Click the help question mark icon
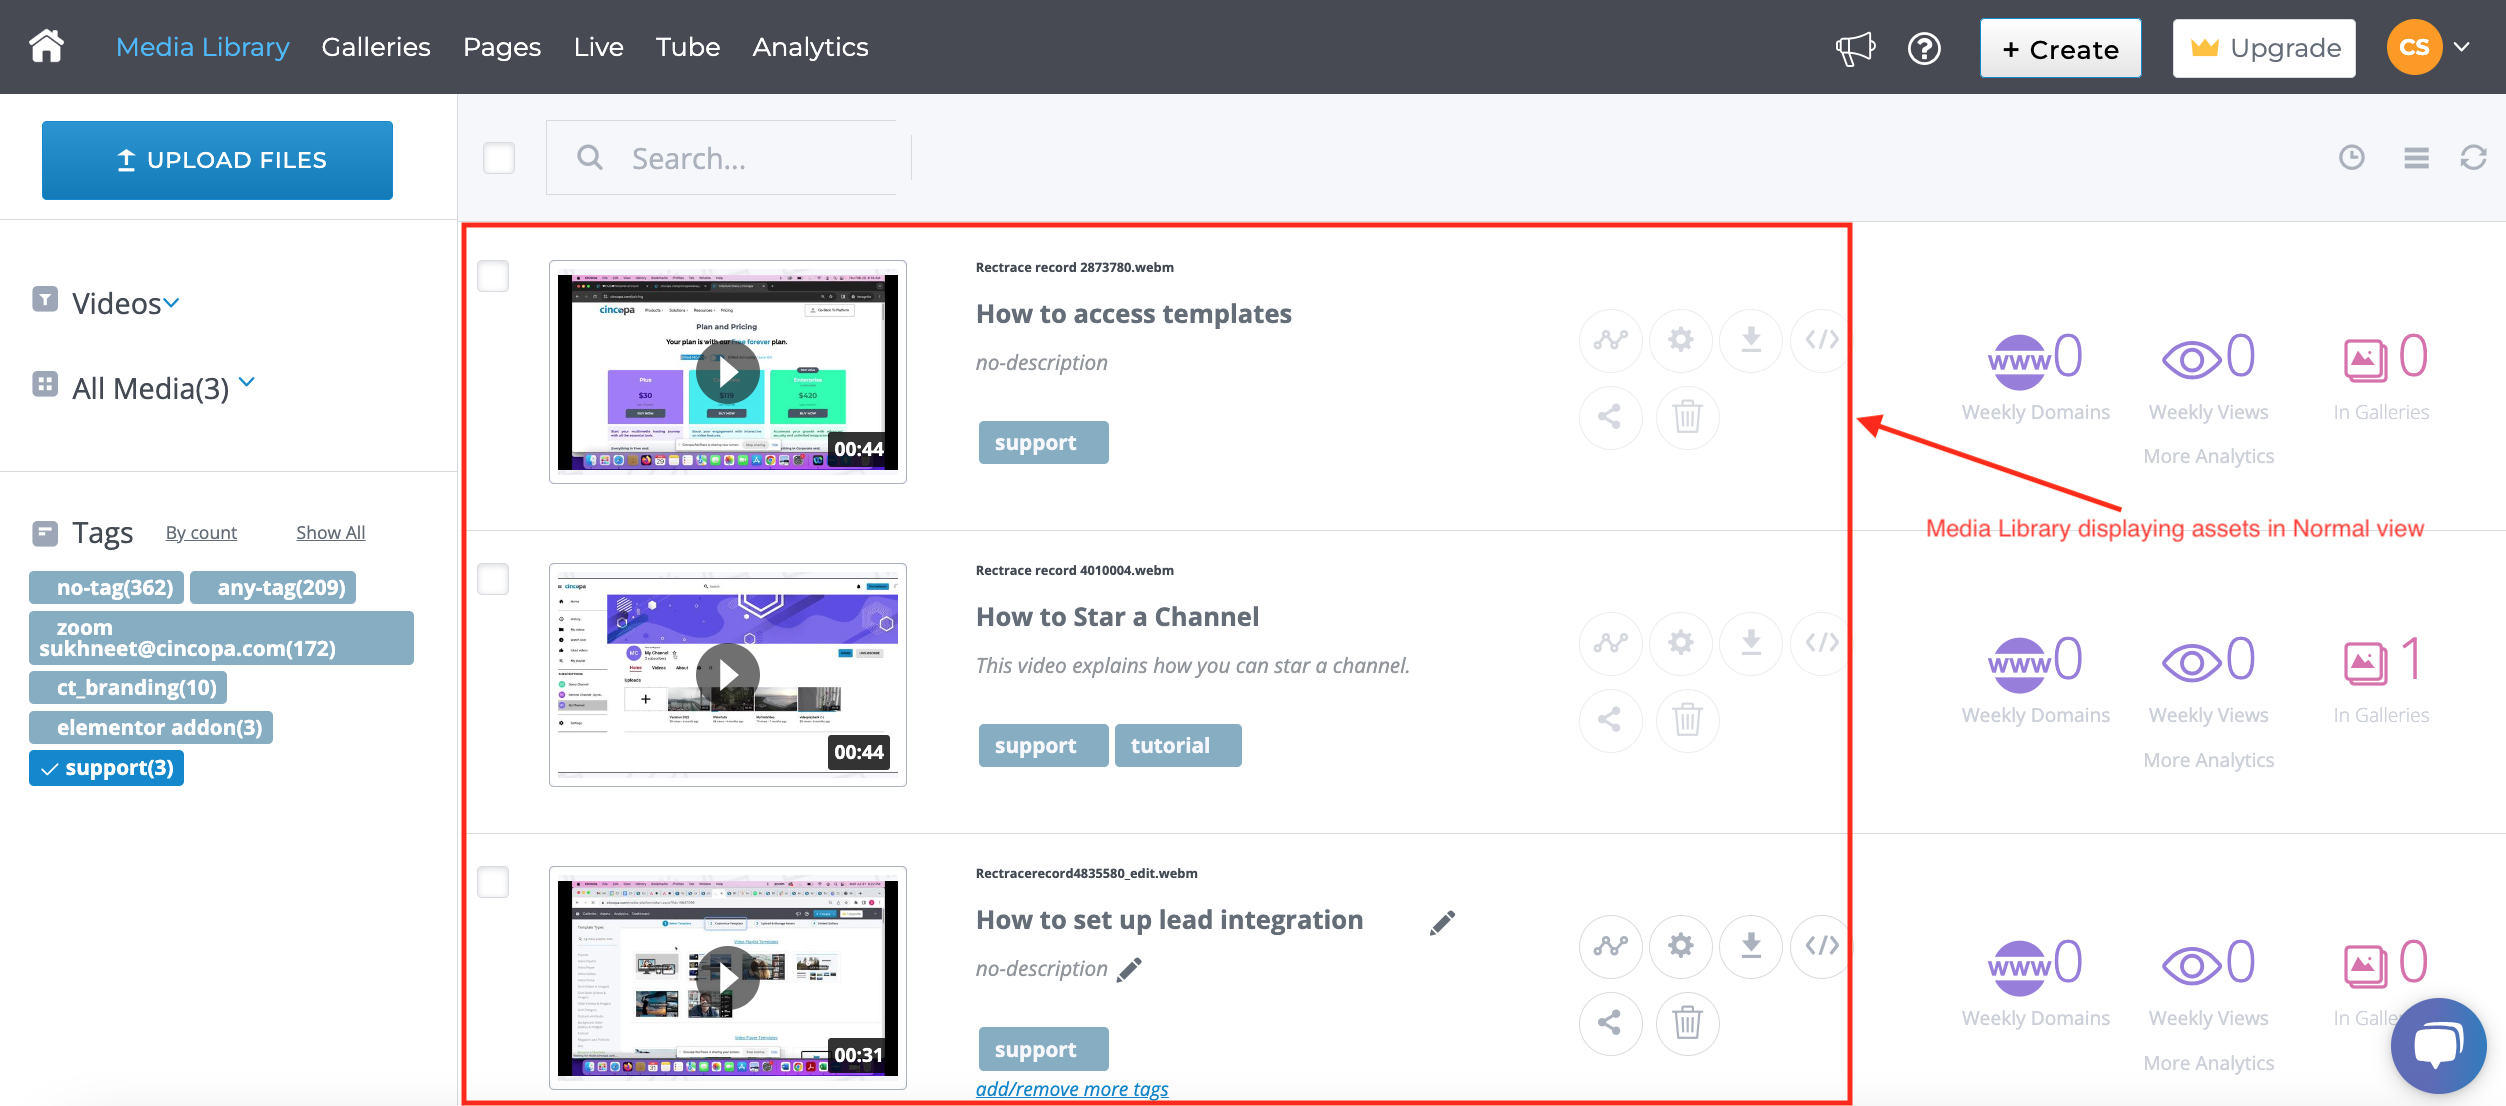 [1924, 48]
